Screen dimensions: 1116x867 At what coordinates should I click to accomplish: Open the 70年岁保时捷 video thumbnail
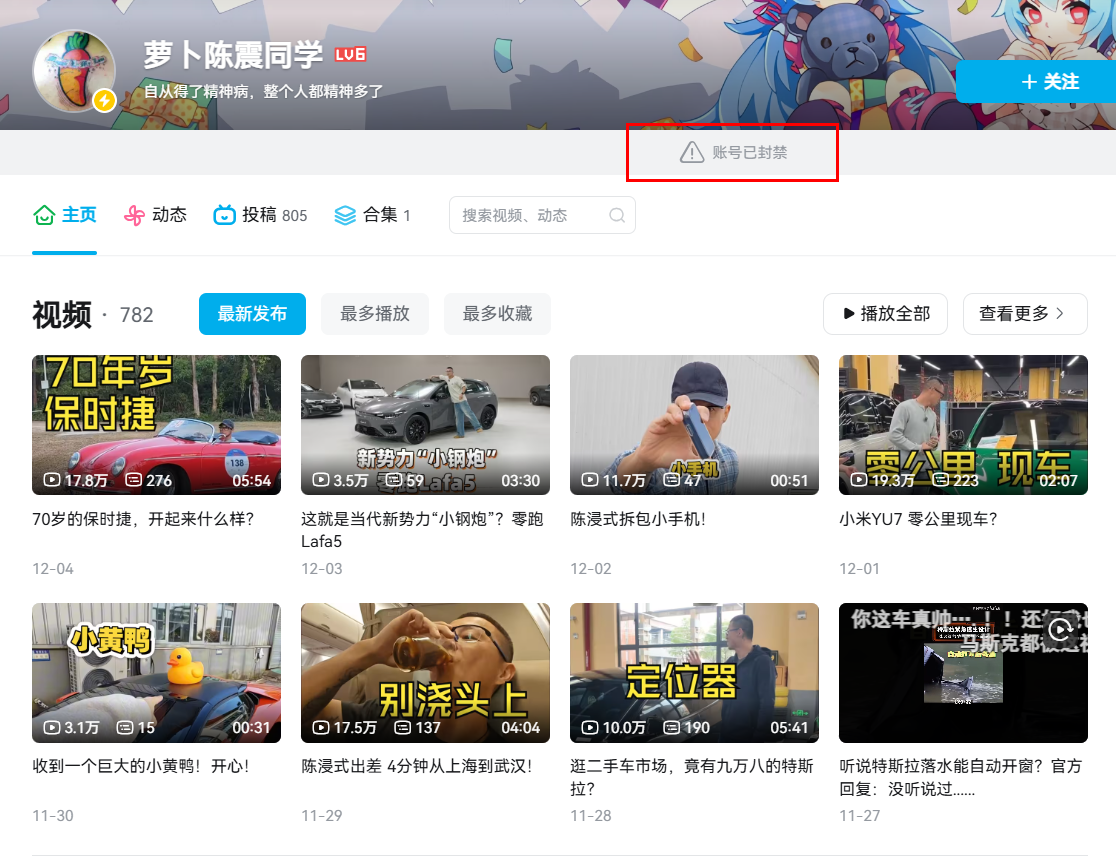point(156,425)
